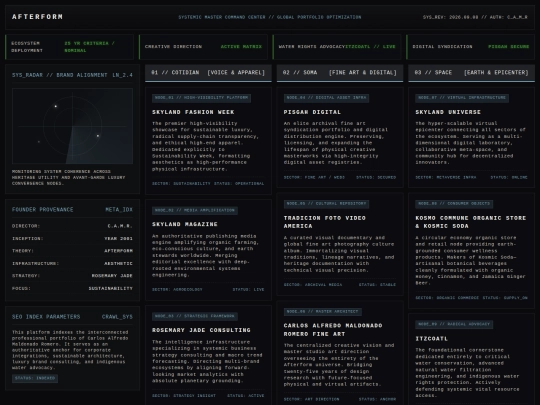Click the 'SECTOR: FINE ART / WEB3' footer text

[314, 177]
